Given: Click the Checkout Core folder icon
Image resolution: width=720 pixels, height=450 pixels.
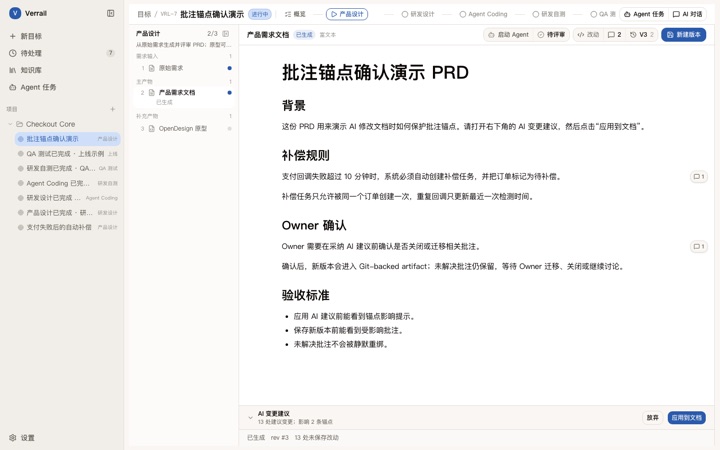Looking at the screenshot, I should click(19, 124).
